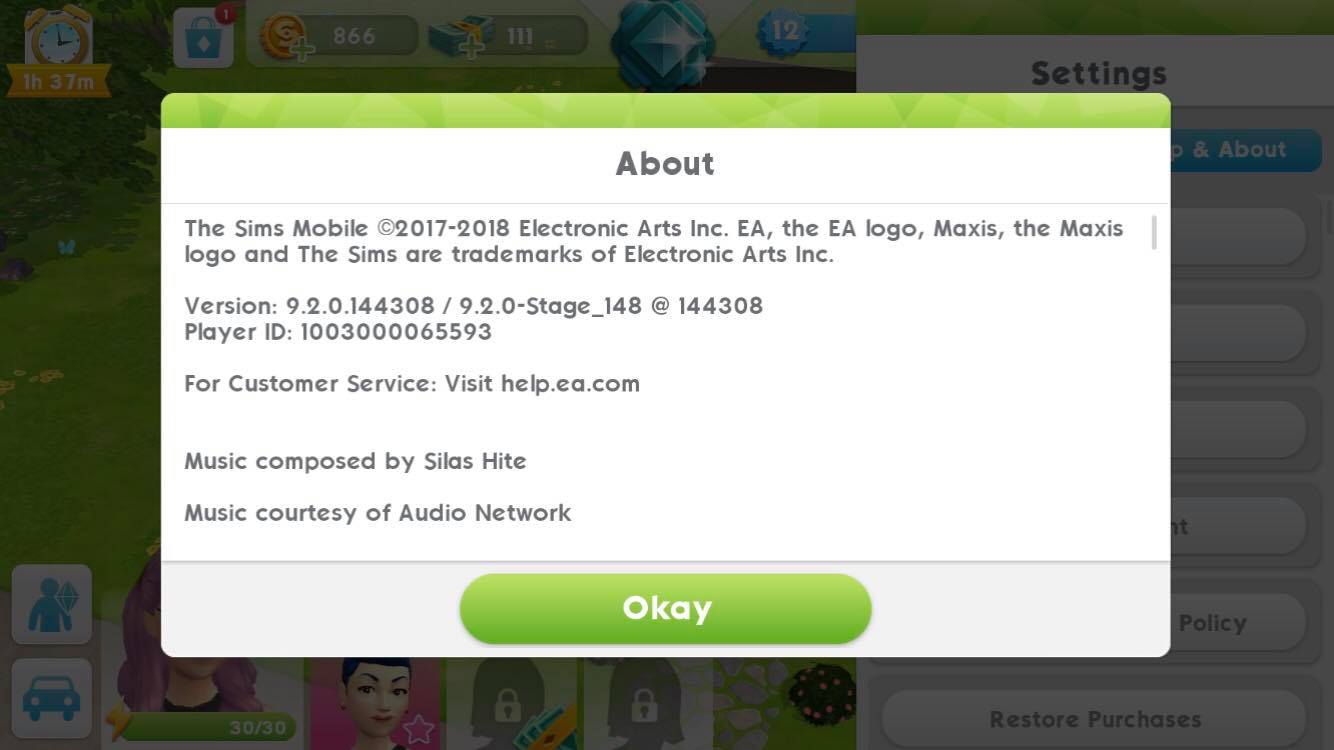Tap the second locked Sim slot
1334x750 pixels.
[x=644, y=700]
